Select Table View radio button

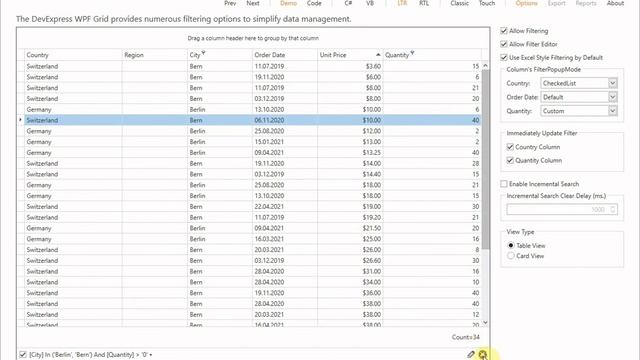pos(511,246)
